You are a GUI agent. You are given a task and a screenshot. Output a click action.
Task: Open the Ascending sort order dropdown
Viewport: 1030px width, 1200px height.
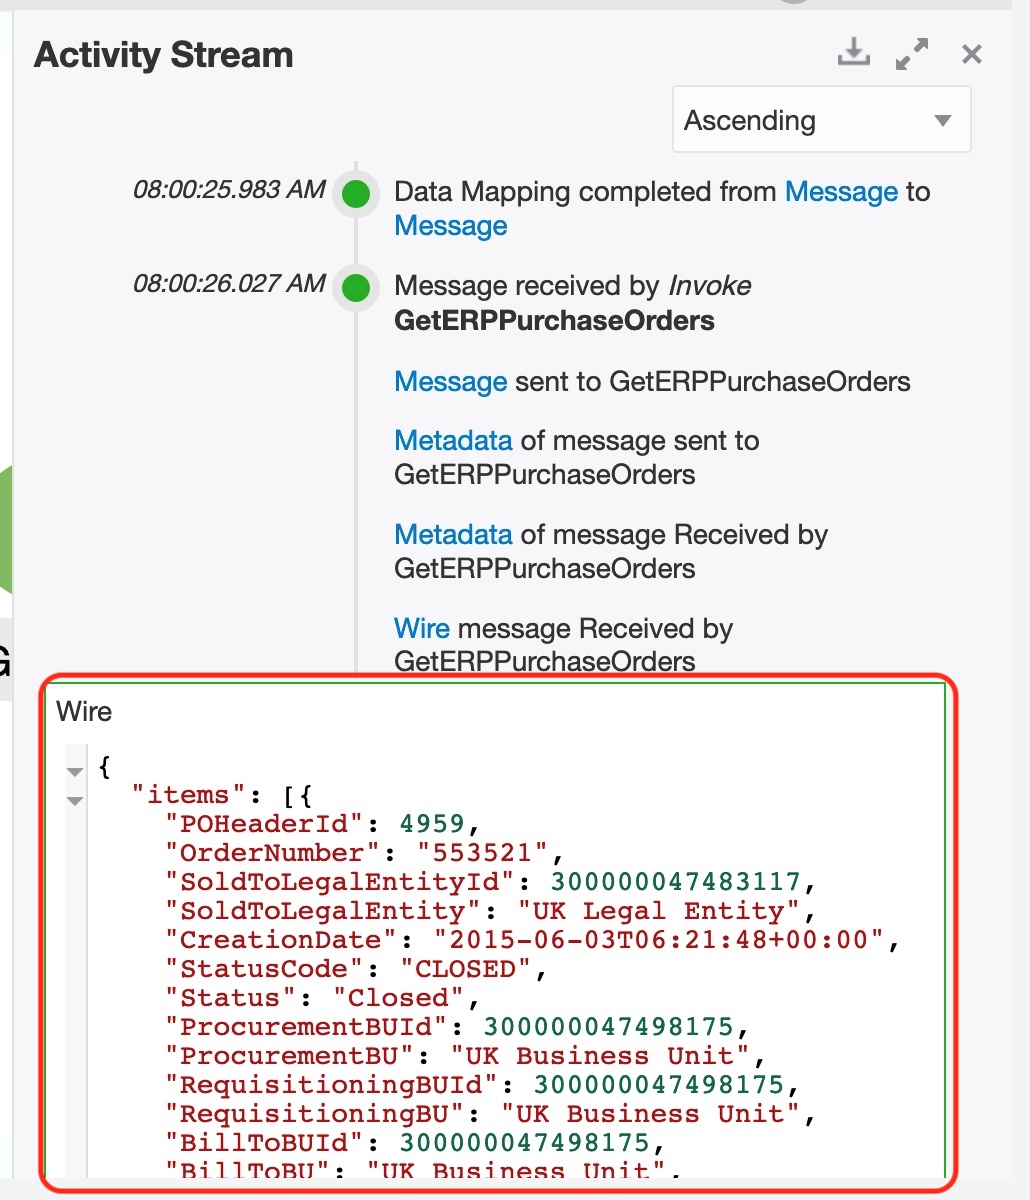click(x=821, y=120)
